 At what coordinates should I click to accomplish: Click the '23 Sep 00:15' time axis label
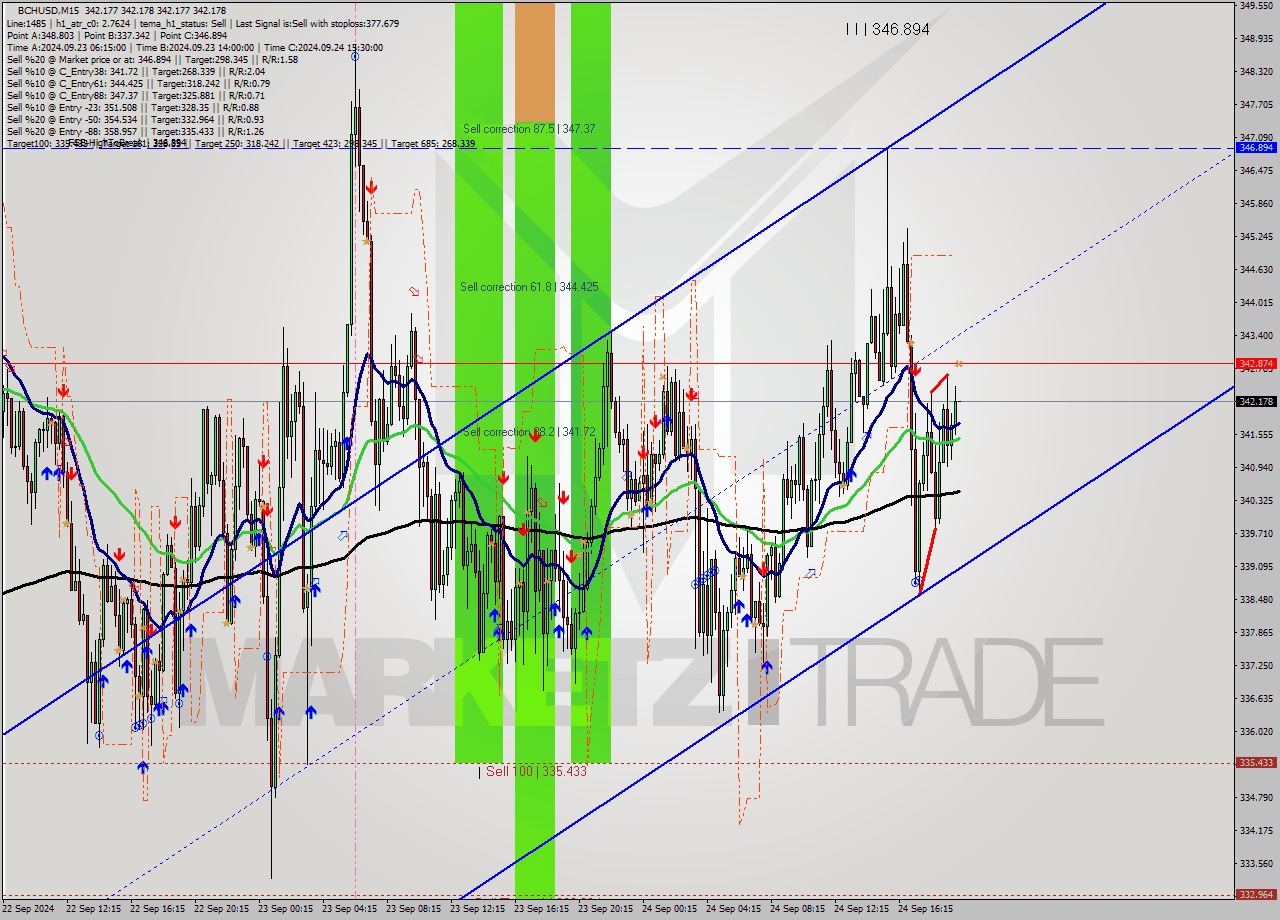point(285,909)
